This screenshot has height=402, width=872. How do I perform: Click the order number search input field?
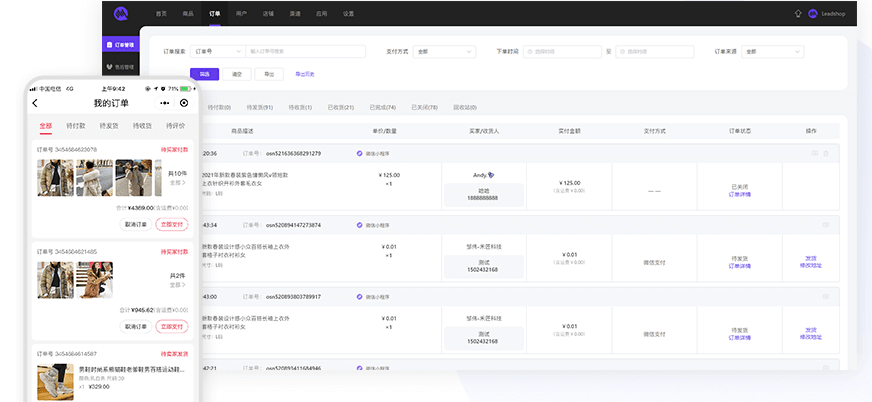[305, 52]
